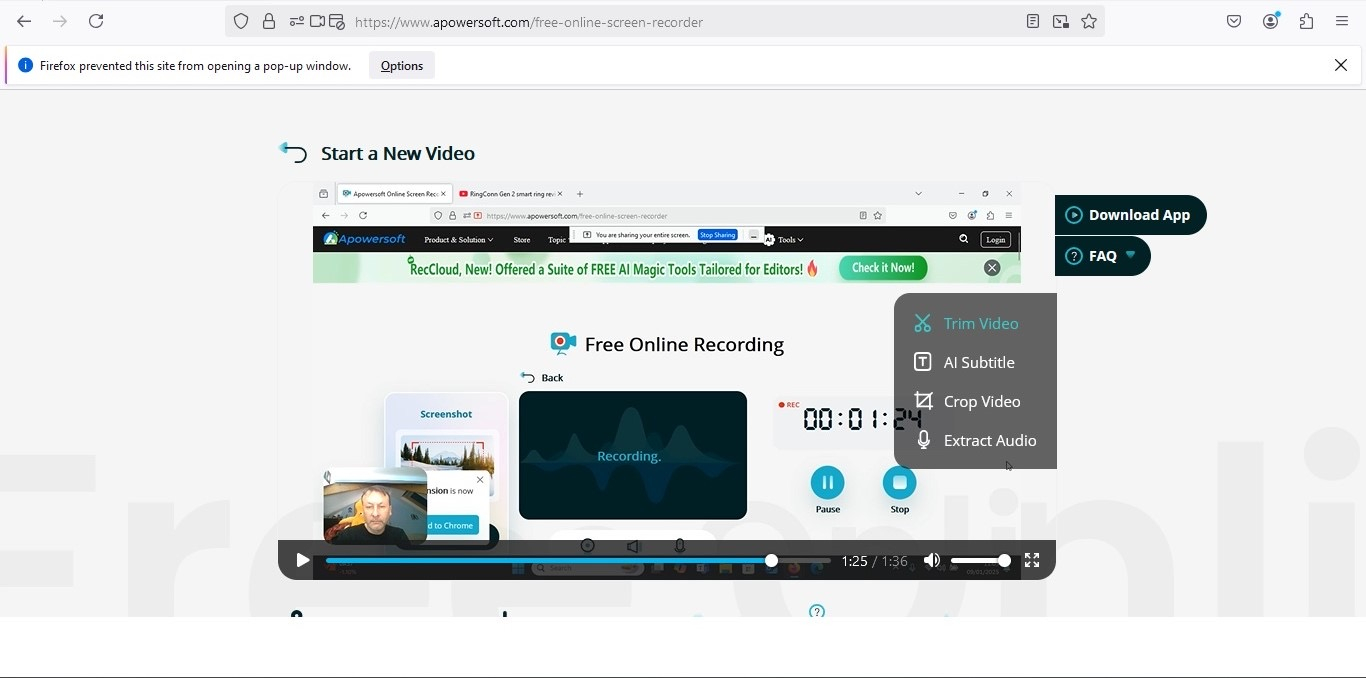
Task: Save page to Pocket
Action: coord(1234,21)
